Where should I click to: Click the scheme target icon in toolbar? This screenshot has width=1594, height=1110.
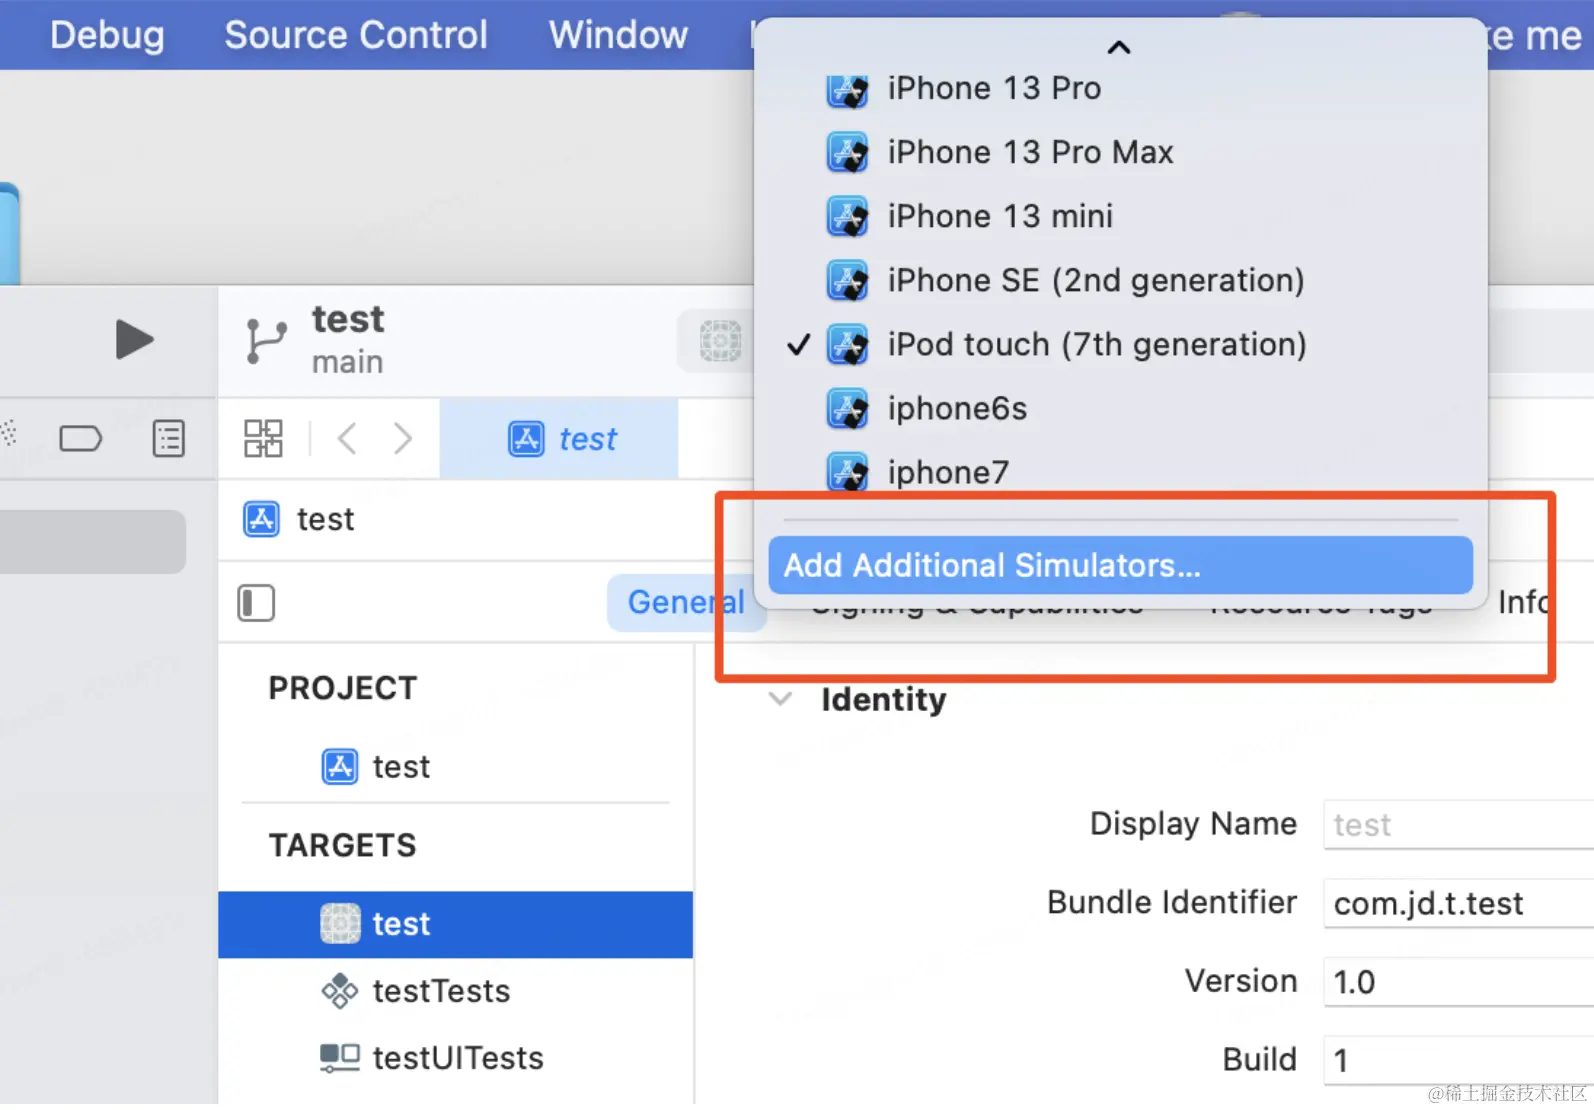(720, 341)
